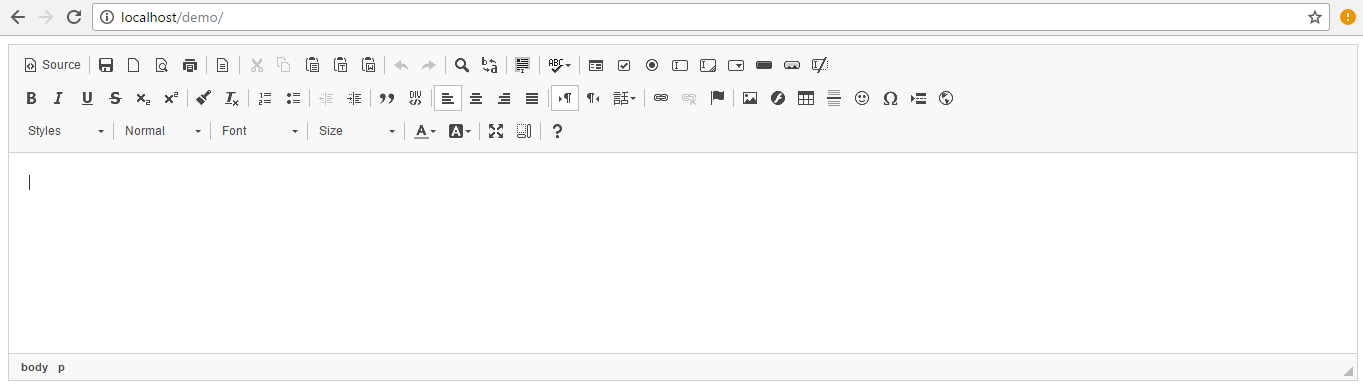Open the Spell Checker dropdown

pos(559,65)
